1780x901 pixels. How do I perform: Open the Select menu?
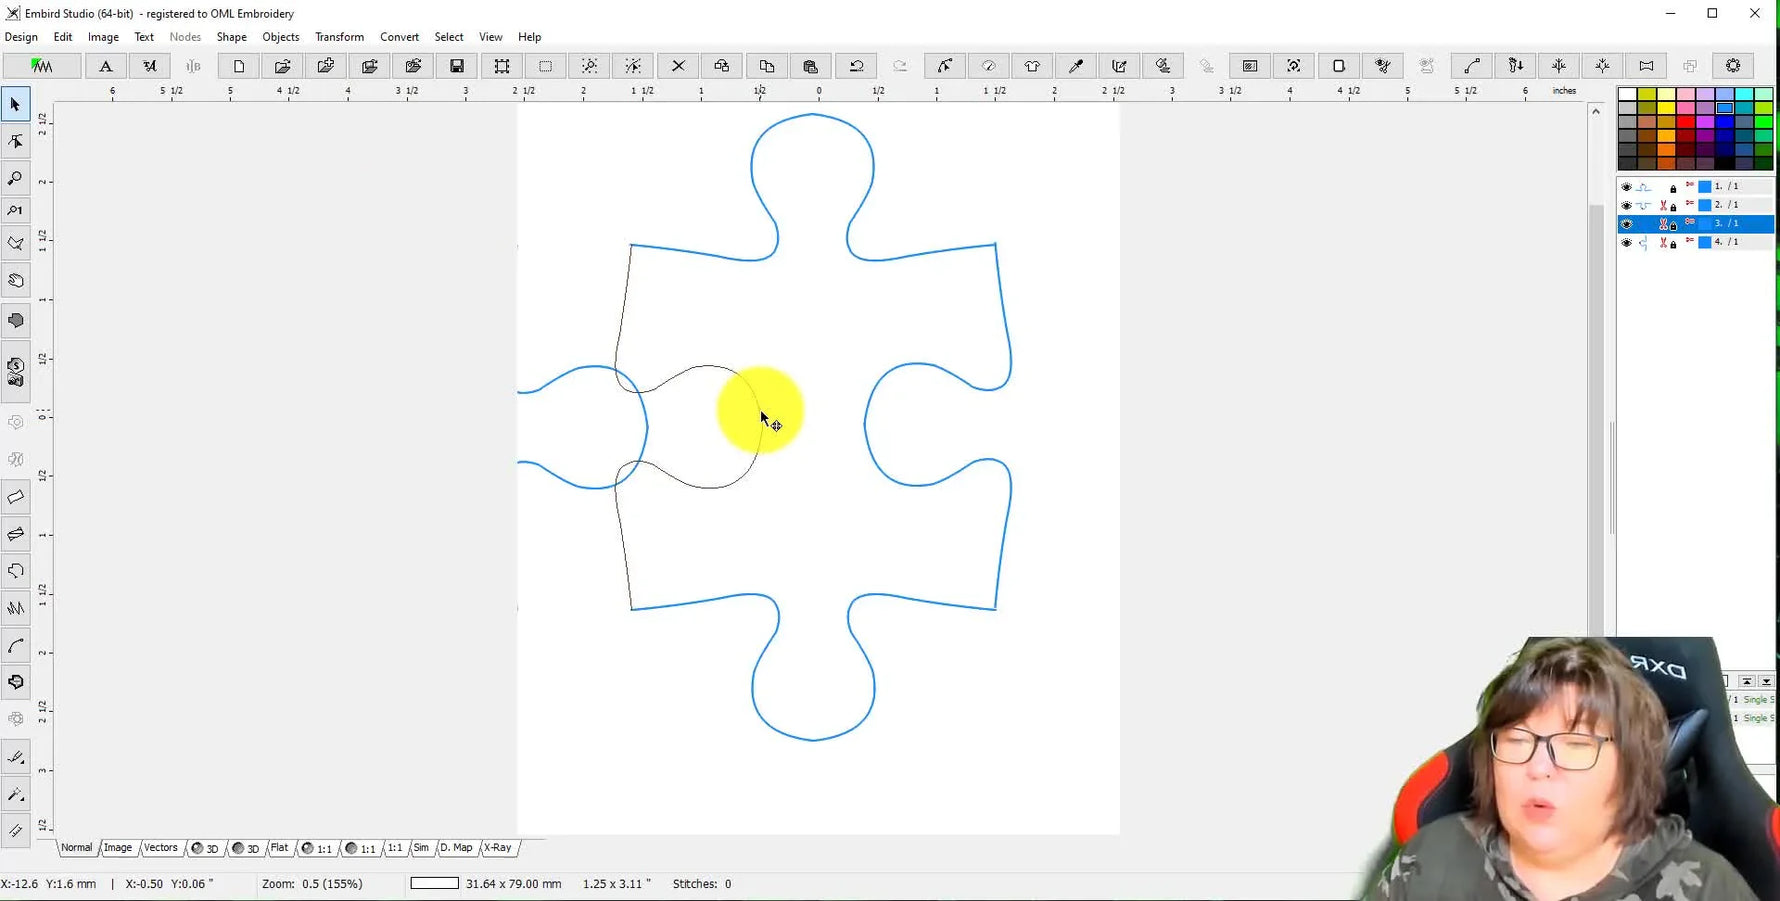[449, 37]
